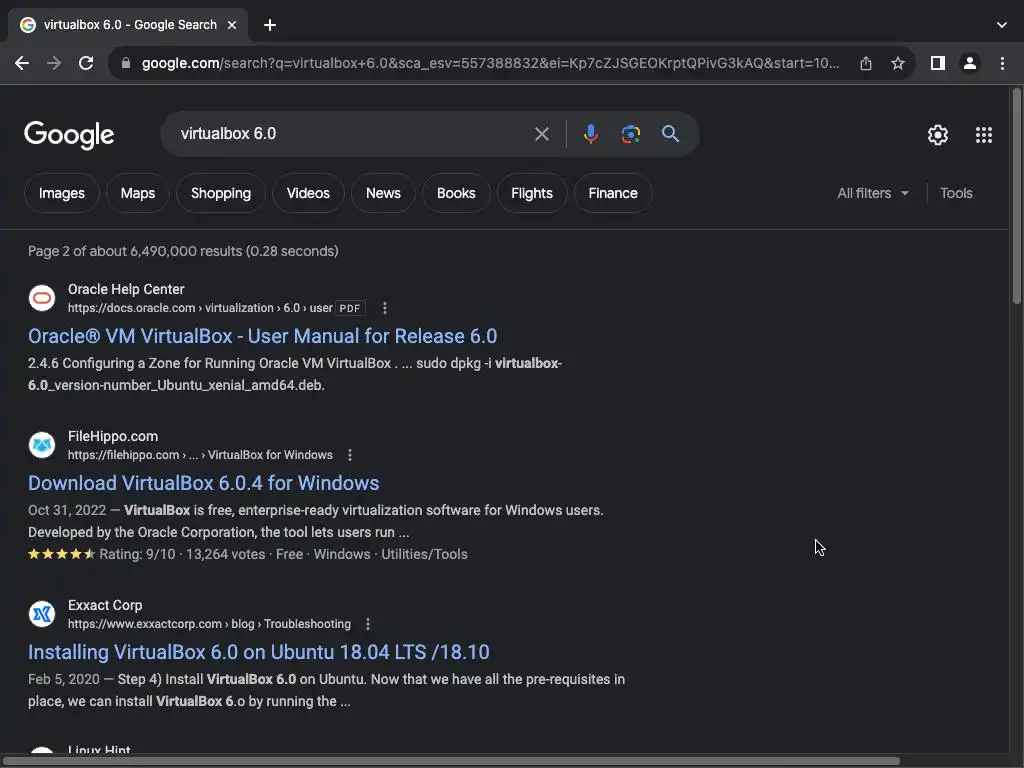Viewport: 1024px width, 768px height.
Task: Open Installing VirtualBox 6.0 on Ubuntu link
Action: (x=259, y=652)
